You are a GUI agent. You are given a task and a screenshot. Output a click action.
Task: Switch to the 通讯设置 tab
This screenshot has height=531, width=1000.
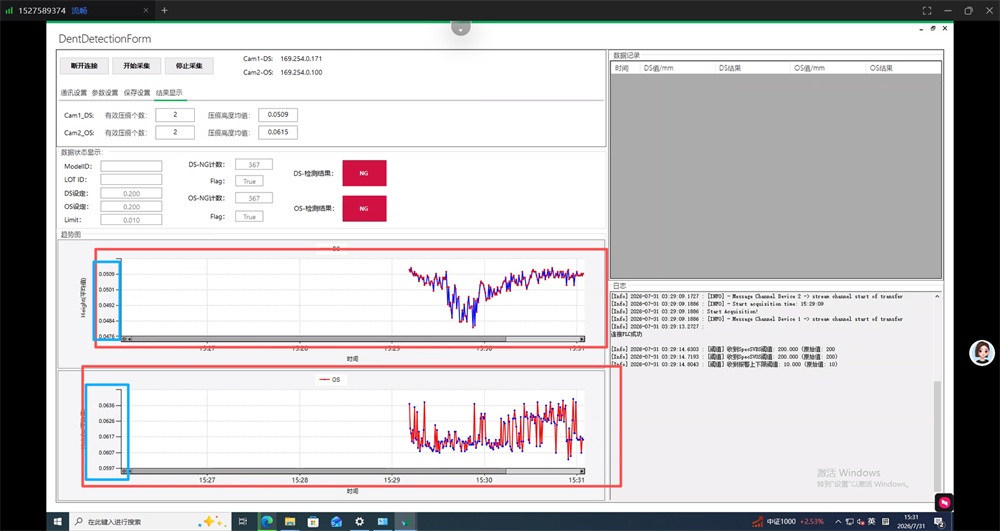tap(73, 92)
